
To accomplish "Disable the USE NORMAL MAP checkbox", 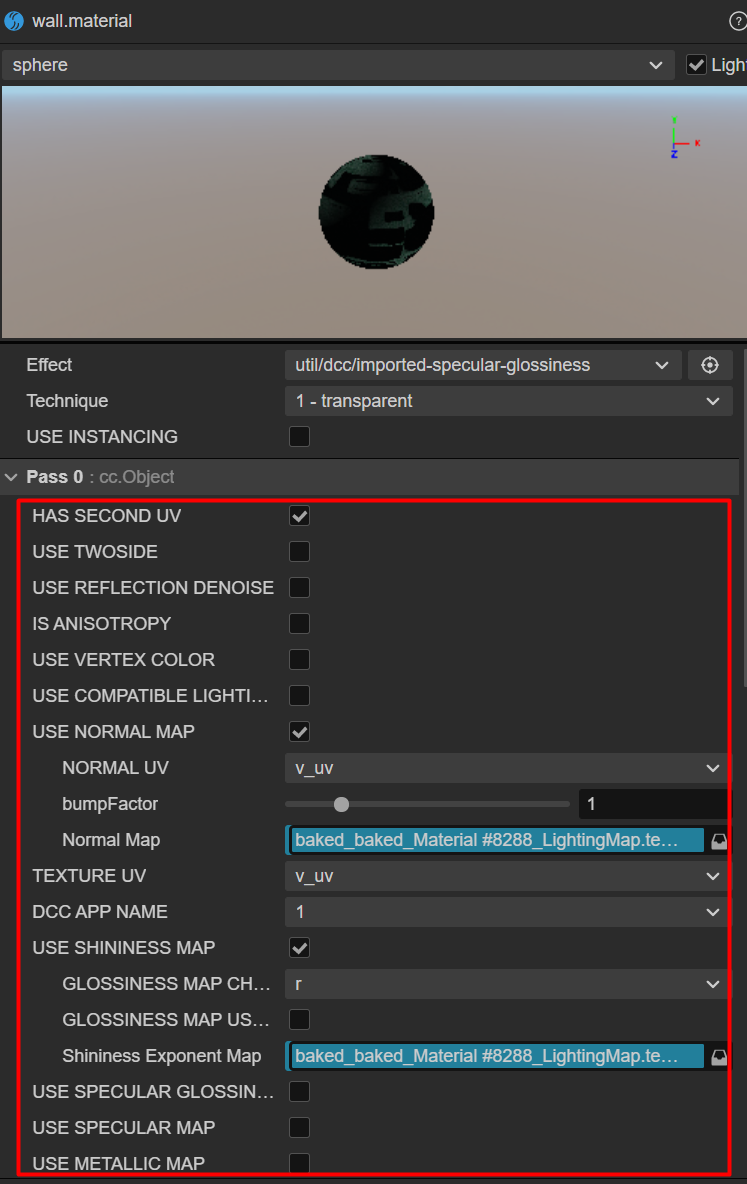I will pos(299,732).
